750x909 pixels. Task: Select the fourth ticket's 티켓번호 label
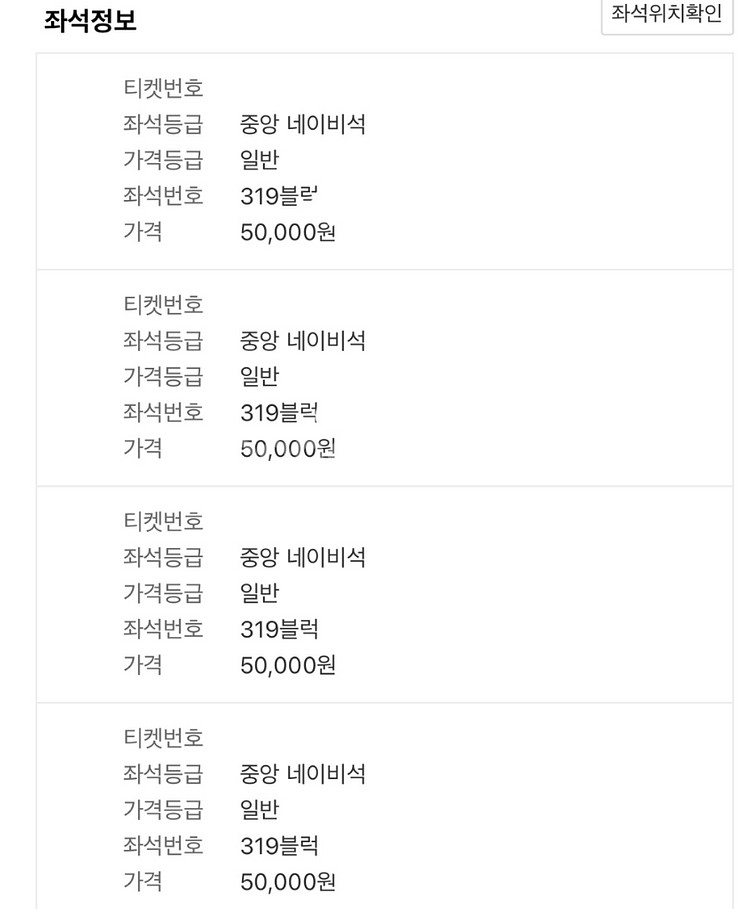(x=163, y=738)
